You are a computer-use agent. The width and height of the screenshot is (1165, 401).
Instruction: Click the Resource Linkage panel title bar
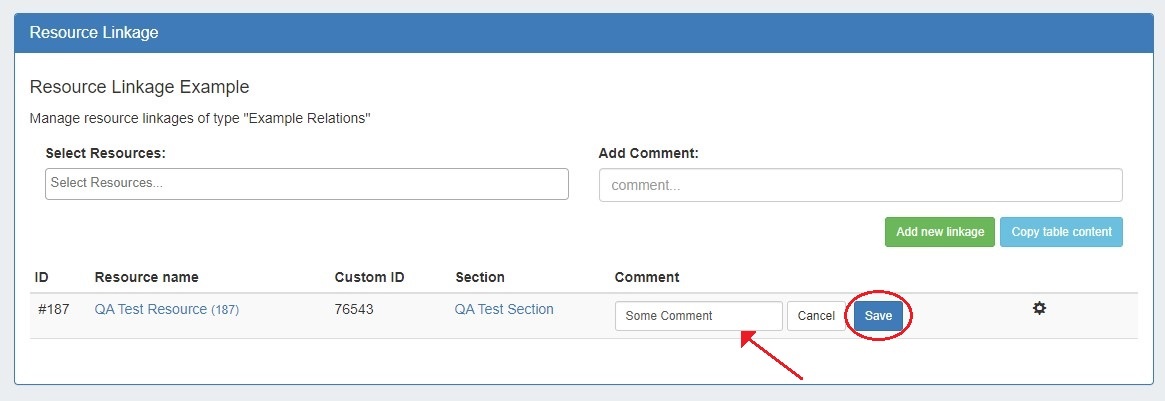[582, 33]
